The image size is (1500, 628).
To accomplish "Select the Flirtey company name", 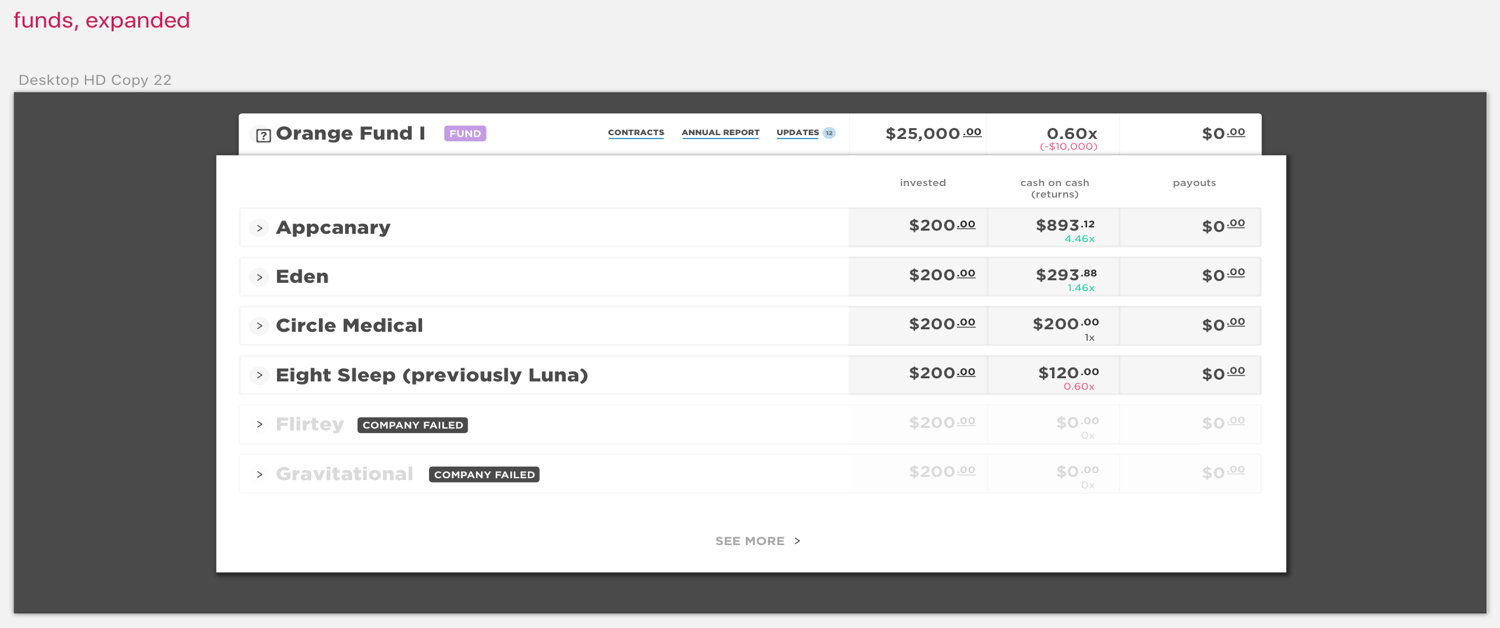I will point(310,424).
